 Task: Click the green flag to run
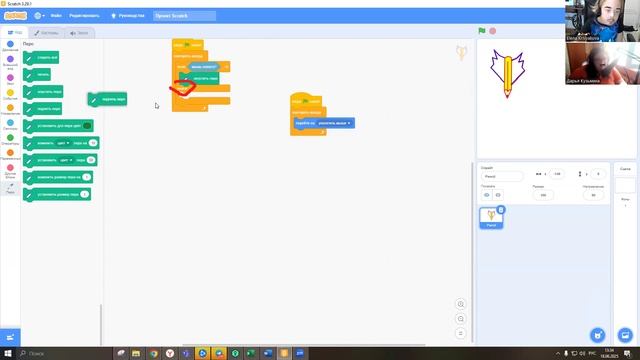point(482,31)
